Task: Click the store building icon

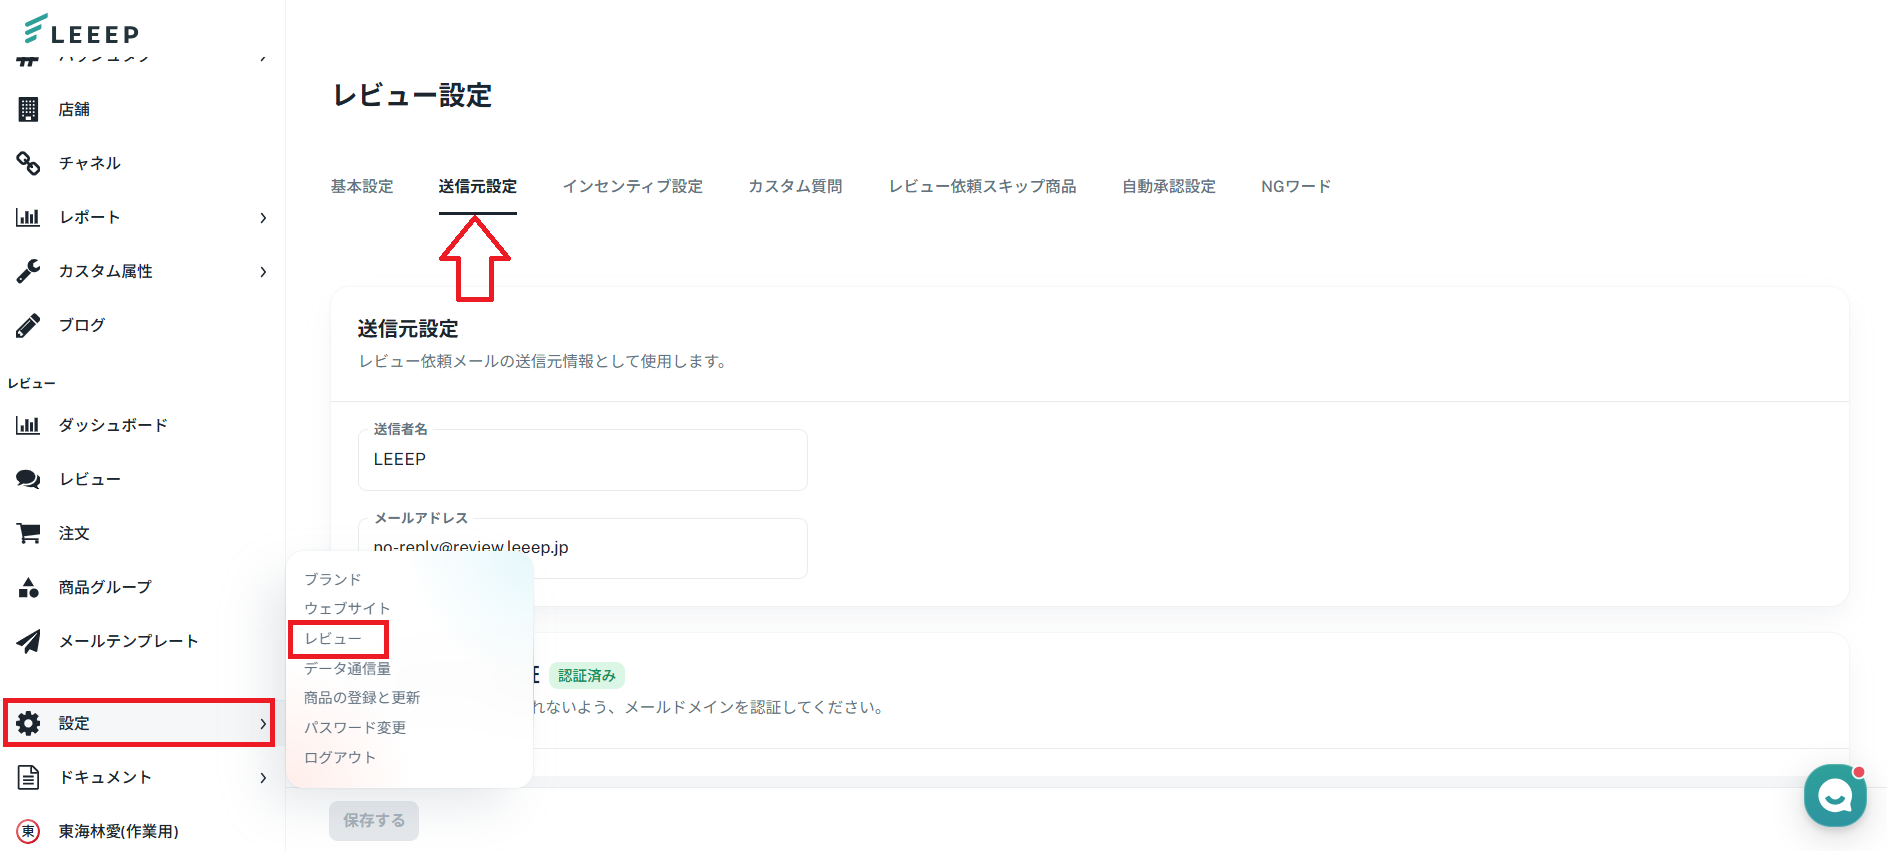Action: coord(28,109)
